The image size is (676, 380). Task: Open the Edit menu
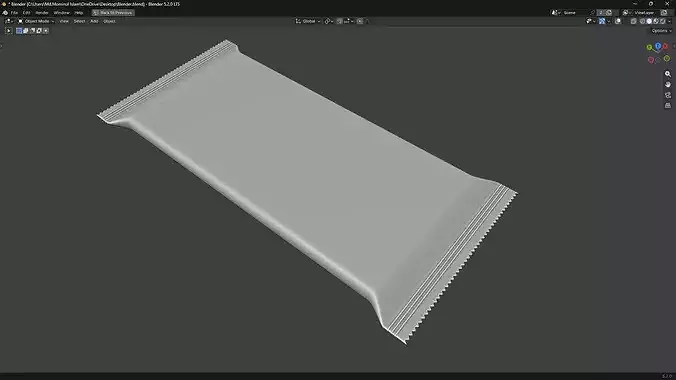(26, 13)
